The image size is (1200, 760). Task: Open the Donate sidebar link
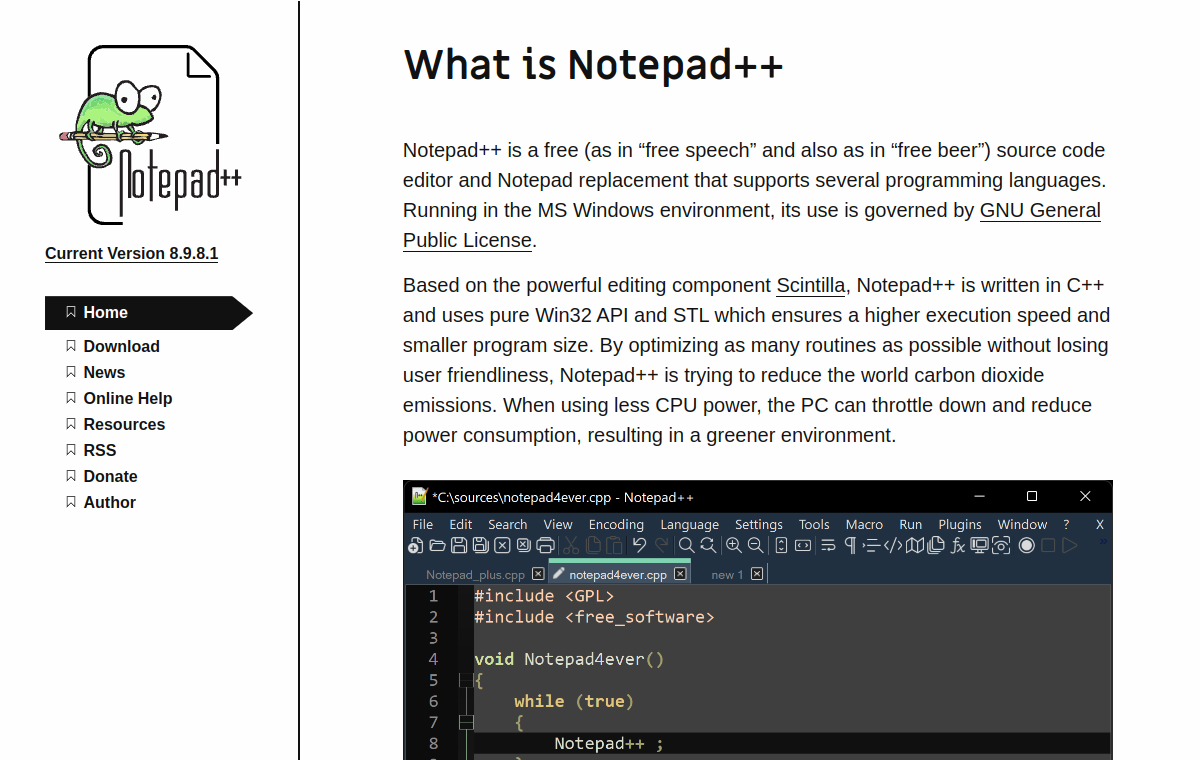pos(110,476)
